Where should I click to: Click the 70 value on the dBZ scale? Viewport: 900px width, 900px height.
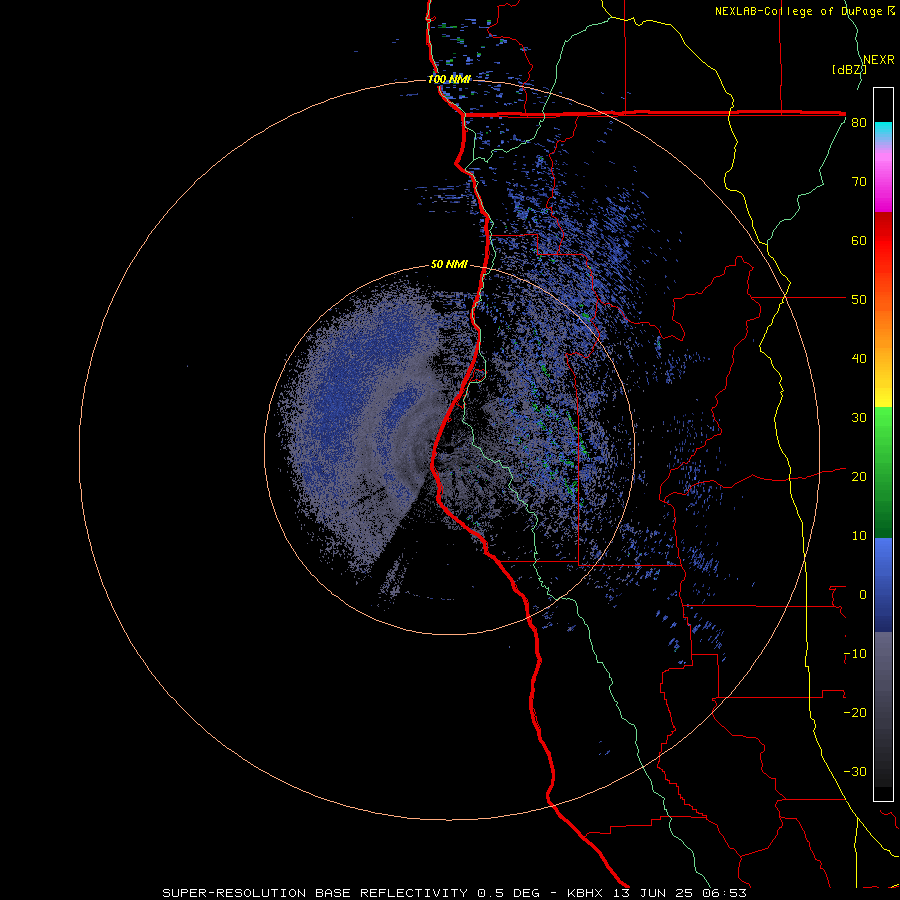[x=859, y=182]
